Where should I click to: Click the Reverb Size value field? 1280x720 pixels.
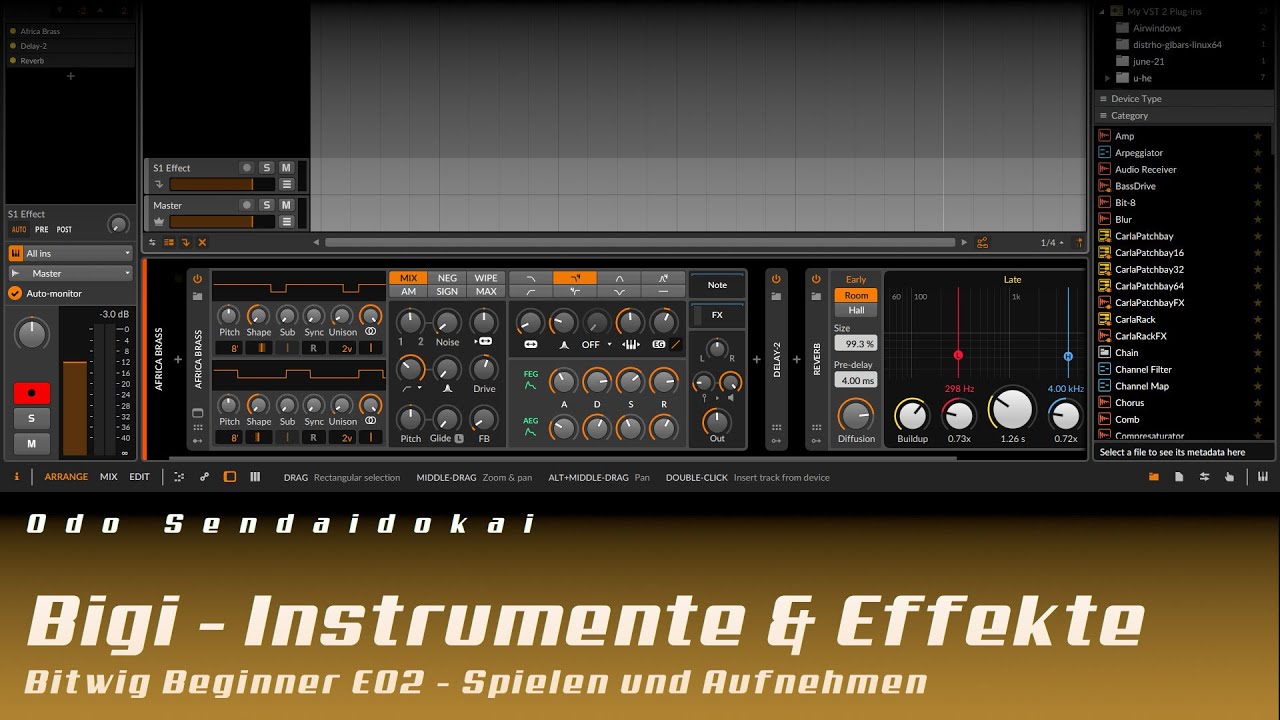(855, 343)
